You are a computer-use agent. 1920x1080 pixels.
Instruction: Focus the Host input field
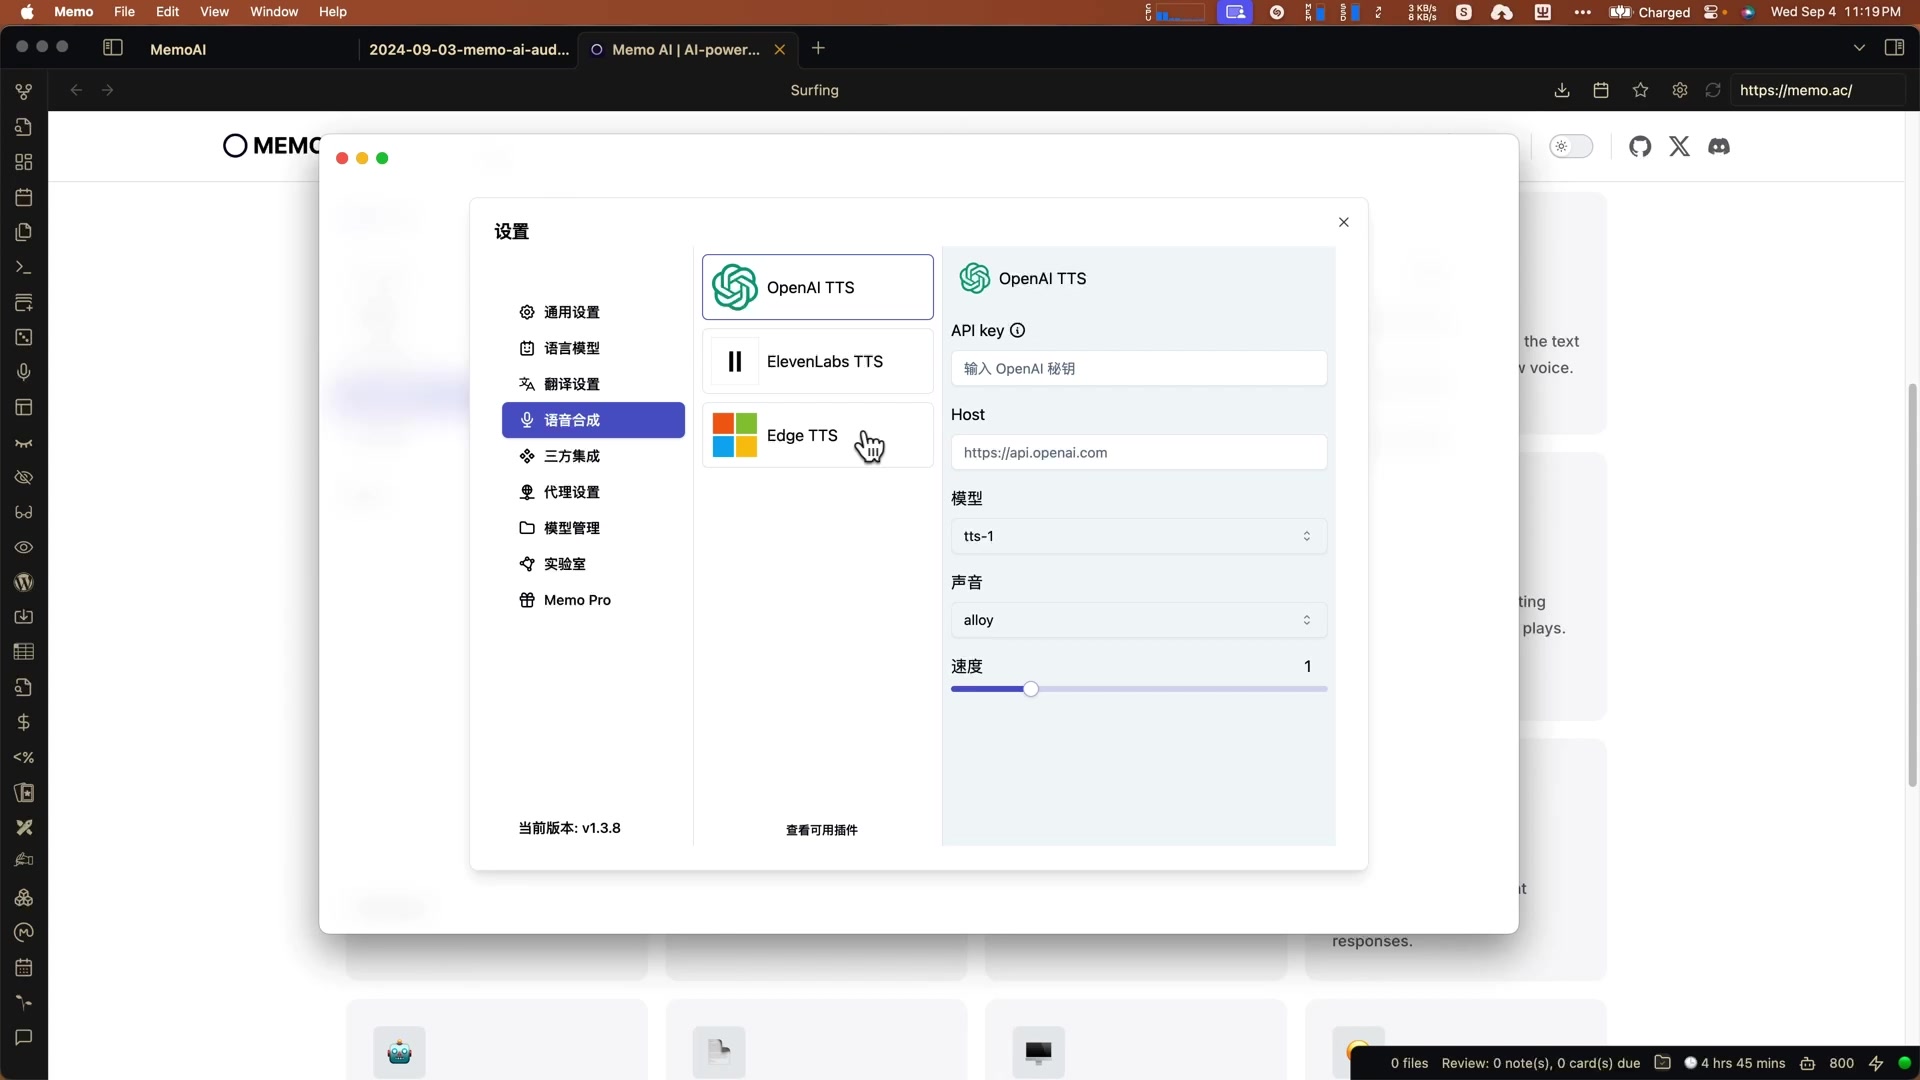tap(1139, 452)
